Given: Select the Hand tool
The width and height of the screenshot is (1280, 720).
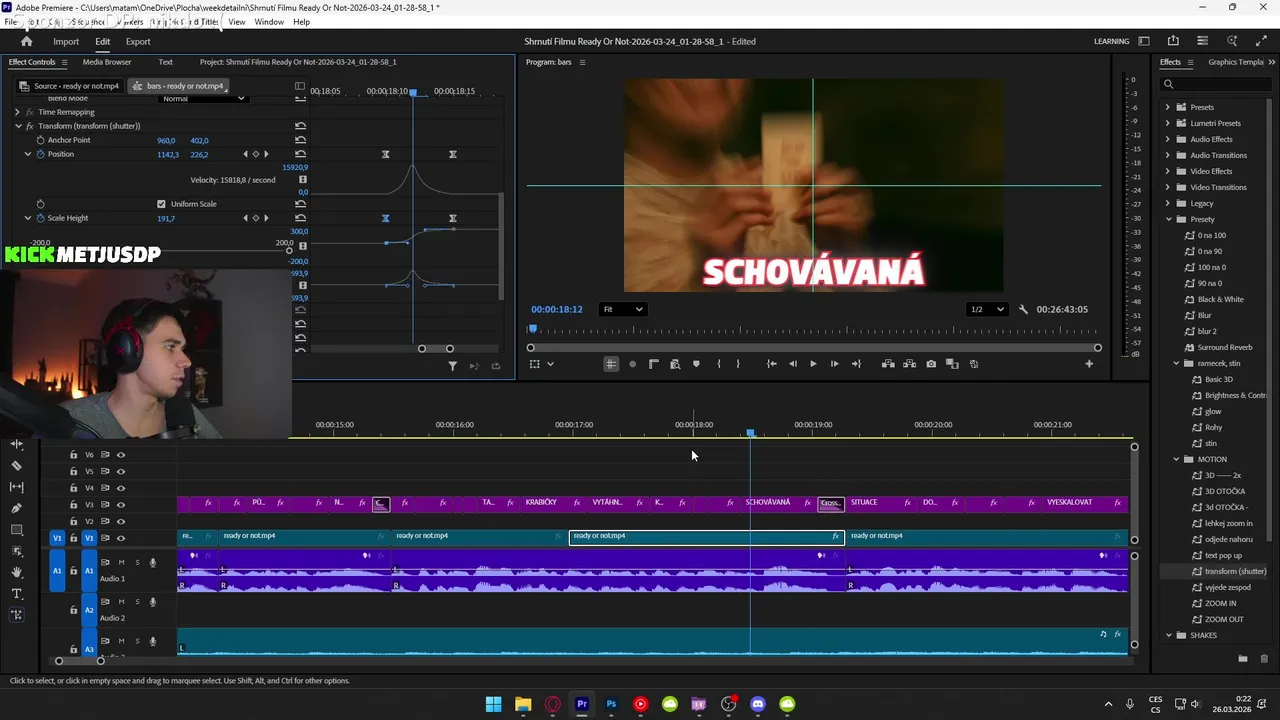Looking at the screenshot, I should click(x=17, y=572).
